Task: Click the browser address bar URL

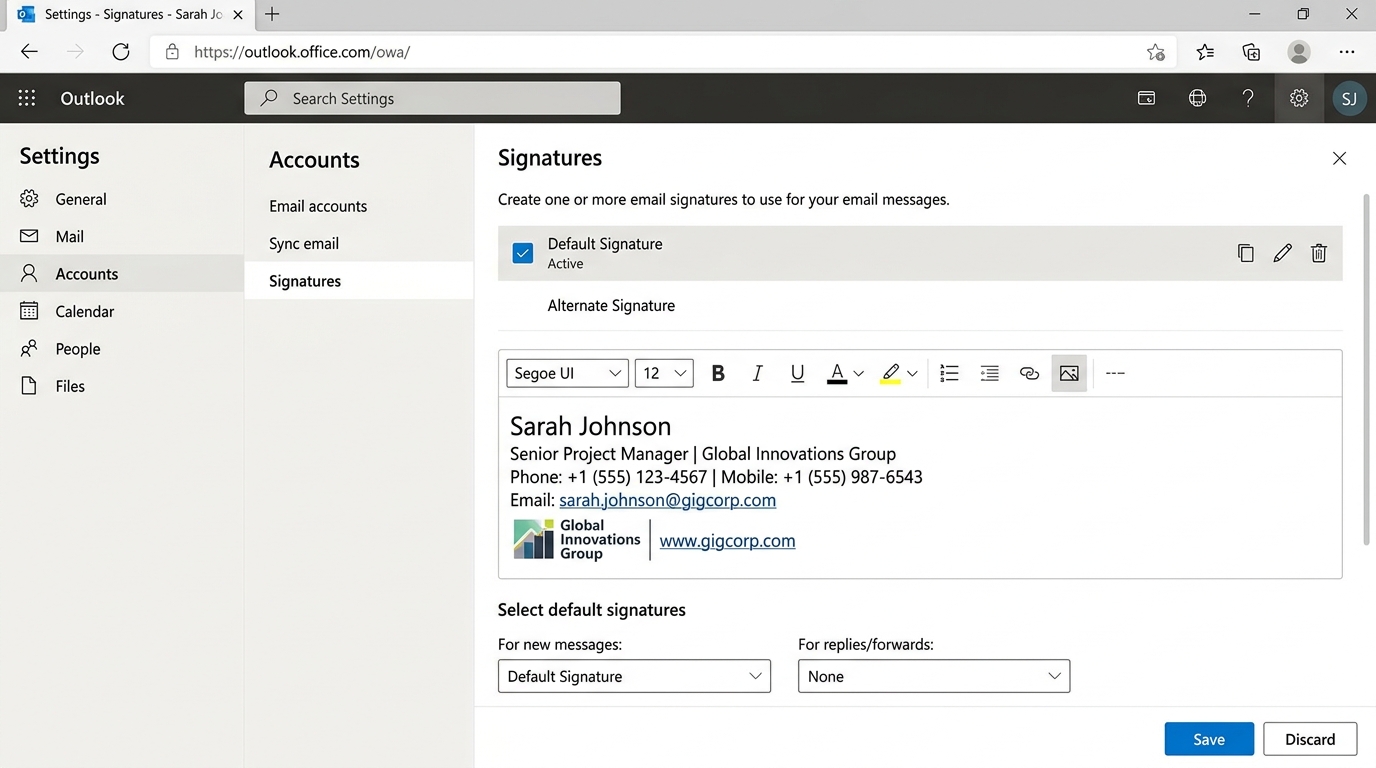Action: coord(302,52)
